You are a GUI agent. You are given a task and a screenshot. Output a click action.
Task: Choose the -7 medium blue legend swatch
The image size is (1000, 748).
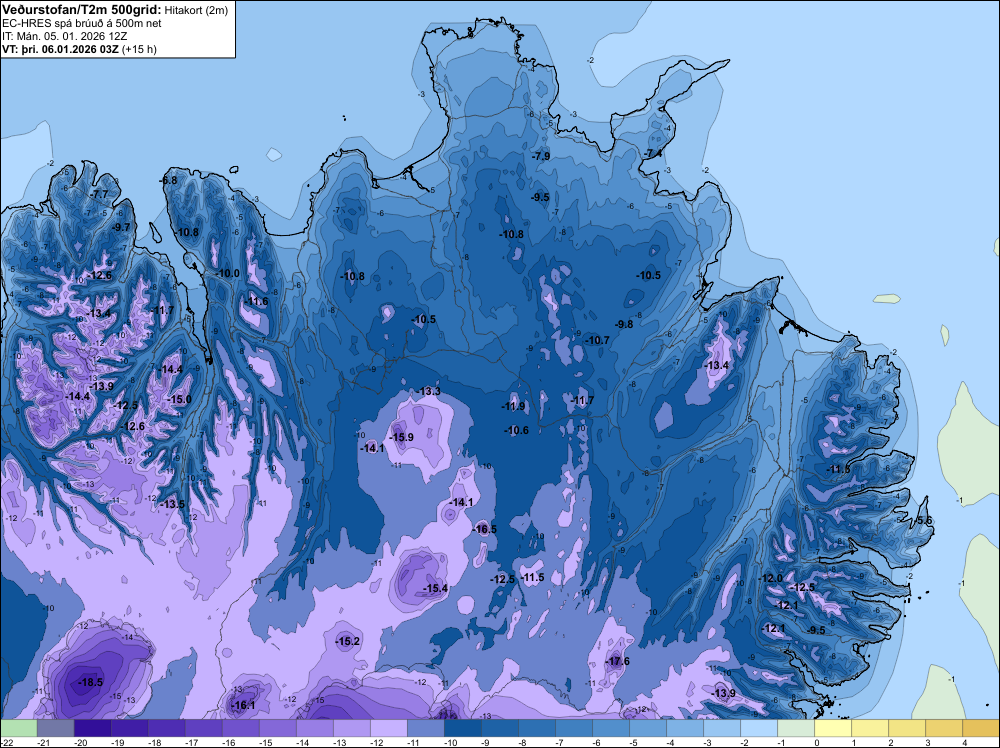tap(574, 728)
